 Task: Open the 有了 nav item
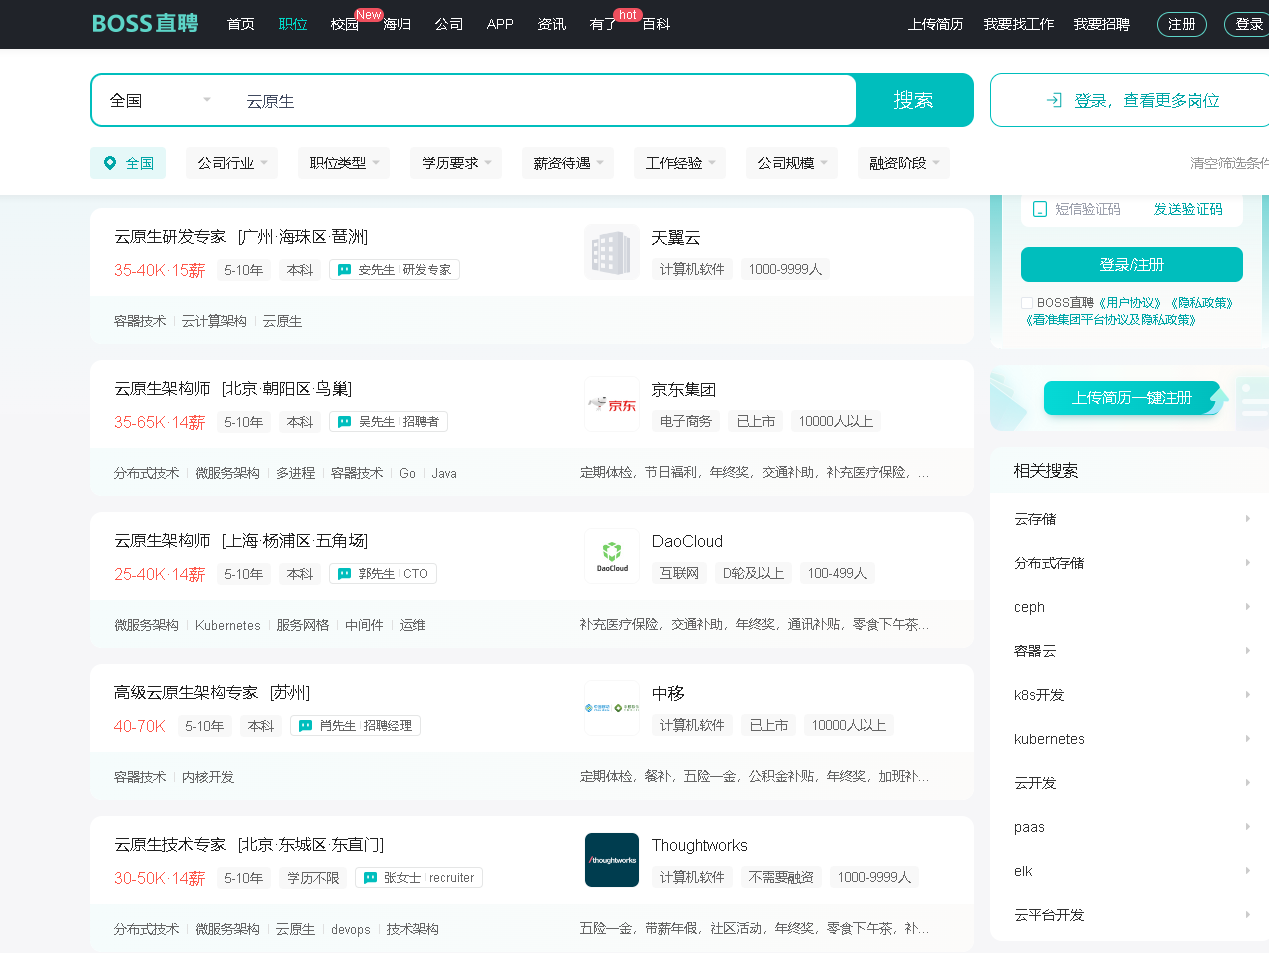[604, 24]
